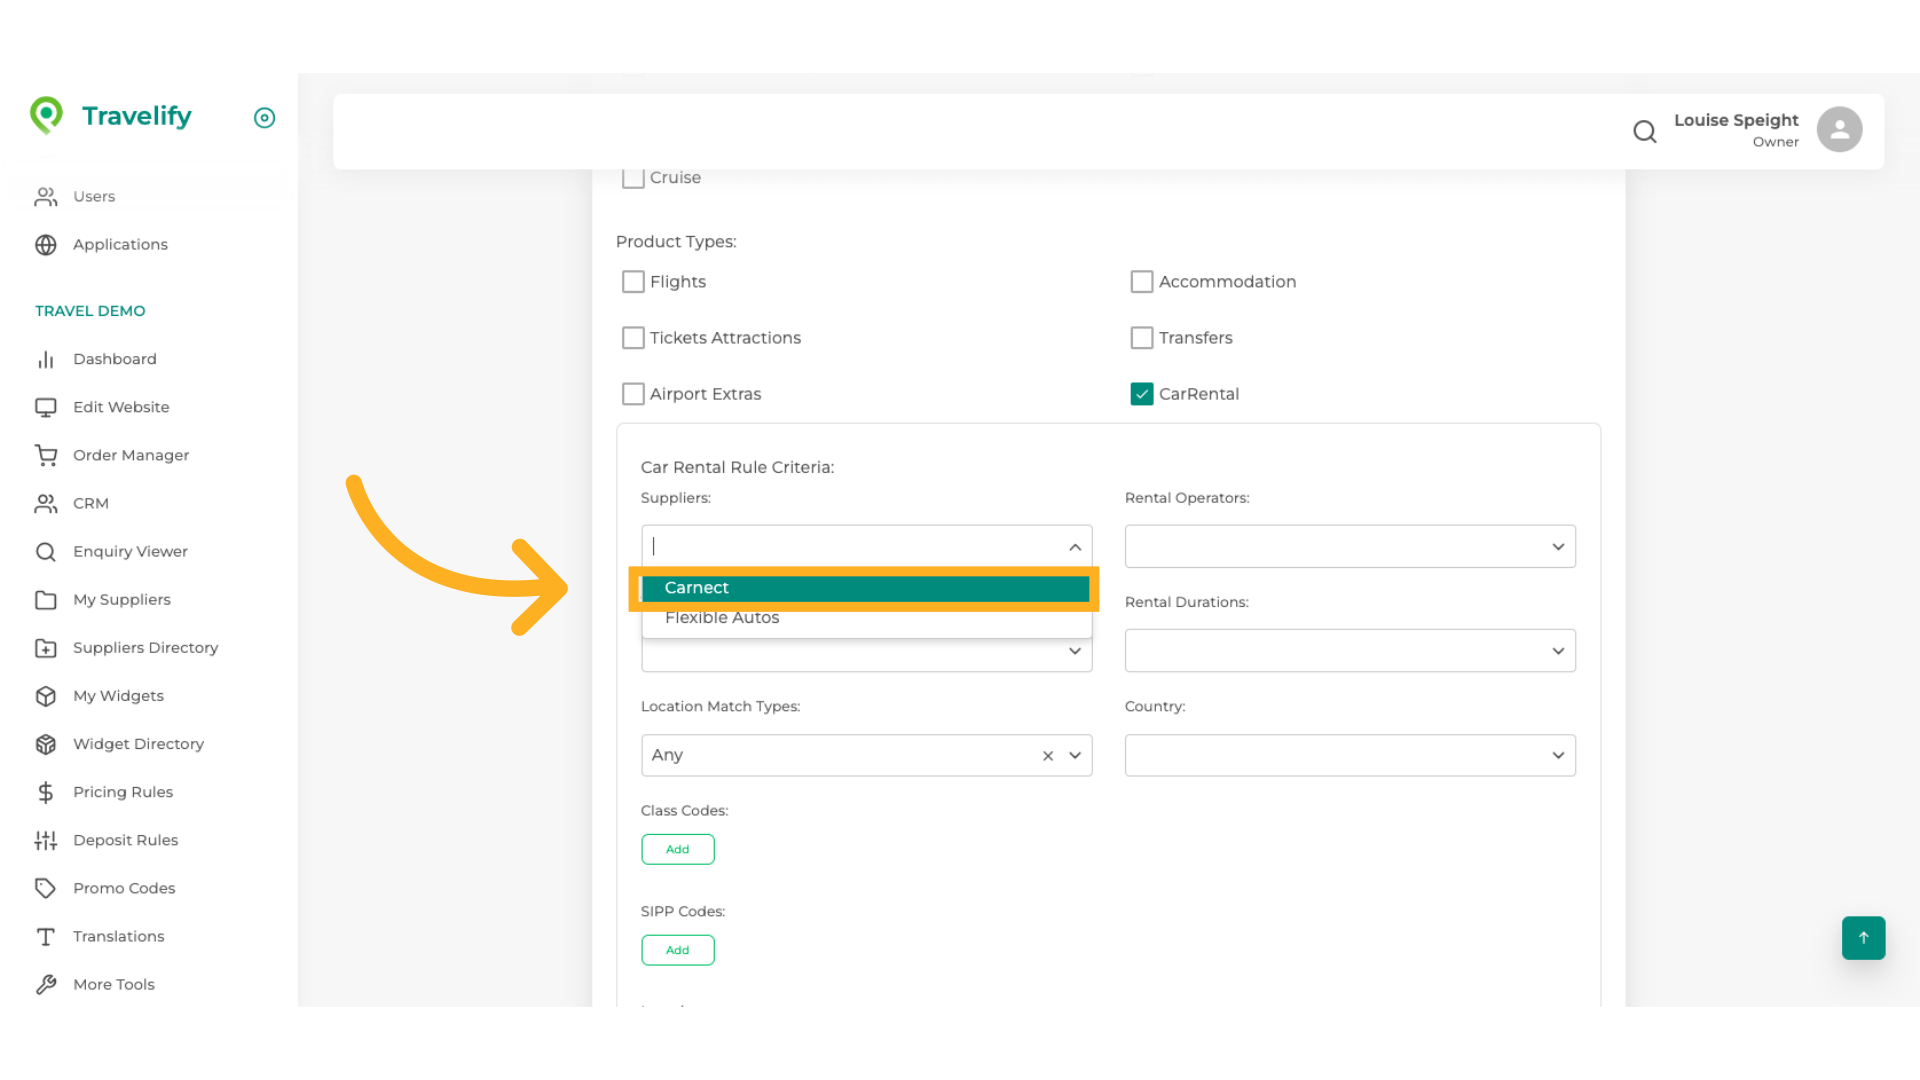
Task: Tick the Airport Extras checkbox
Action: [633, 394]
